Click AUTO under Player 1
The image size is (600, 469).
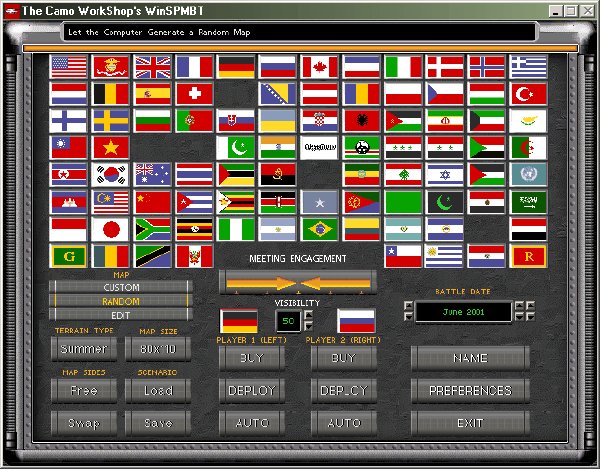pos(252,423)
